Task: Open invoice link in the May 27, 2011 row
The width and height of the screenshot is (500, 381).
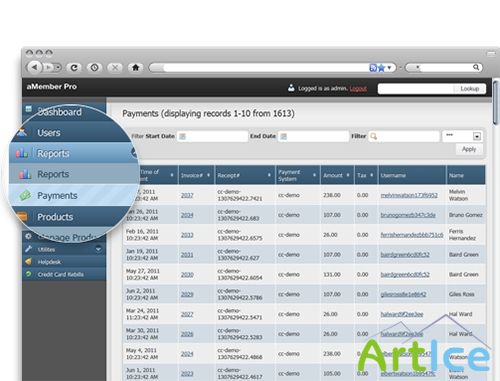Action: tap(187, 274)
